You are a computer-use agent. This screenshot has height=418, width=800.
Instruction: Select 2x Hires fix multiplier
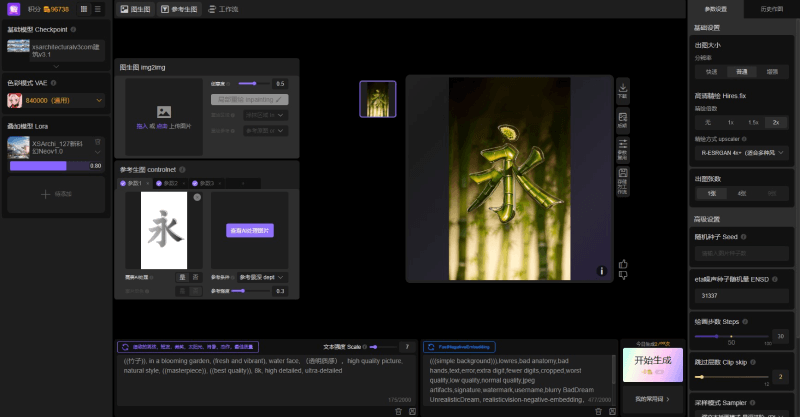click(x=775, y=121)
